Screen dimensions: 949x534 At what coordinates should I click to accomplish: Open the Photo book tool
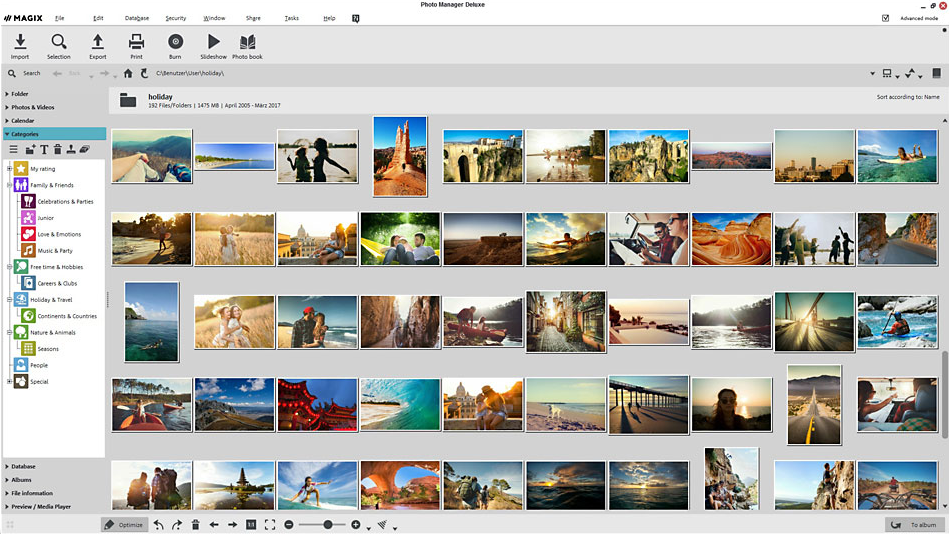click(247, 41)
